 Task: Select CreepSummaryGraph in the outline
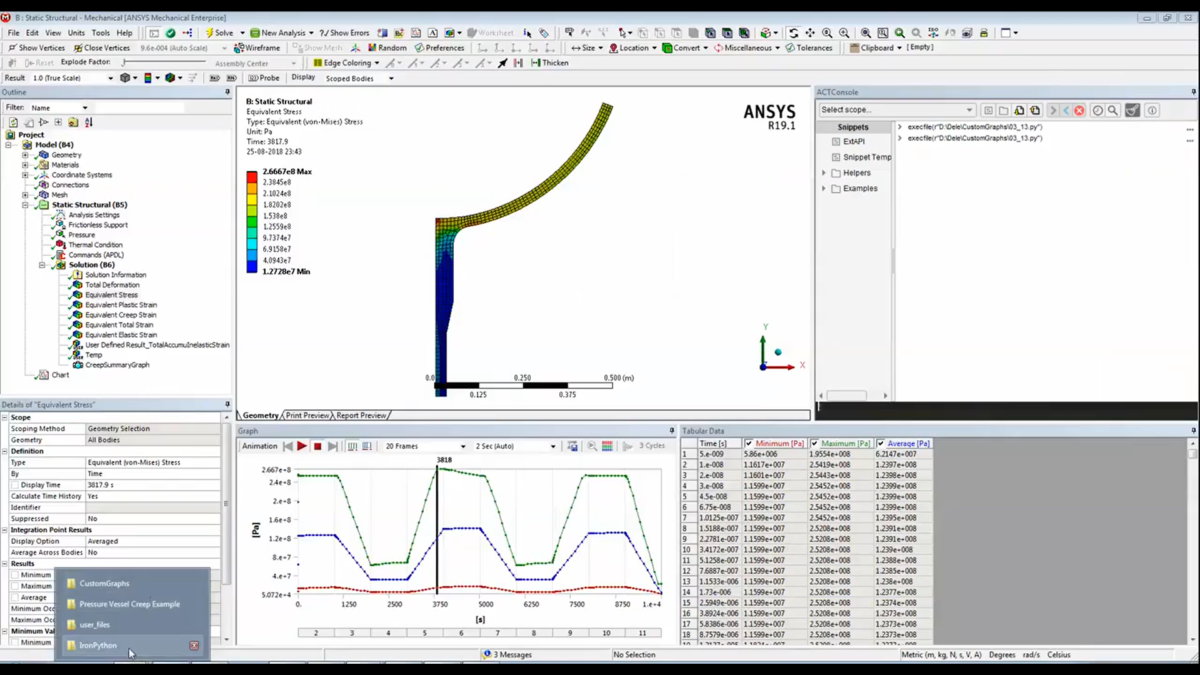(117, 365)
